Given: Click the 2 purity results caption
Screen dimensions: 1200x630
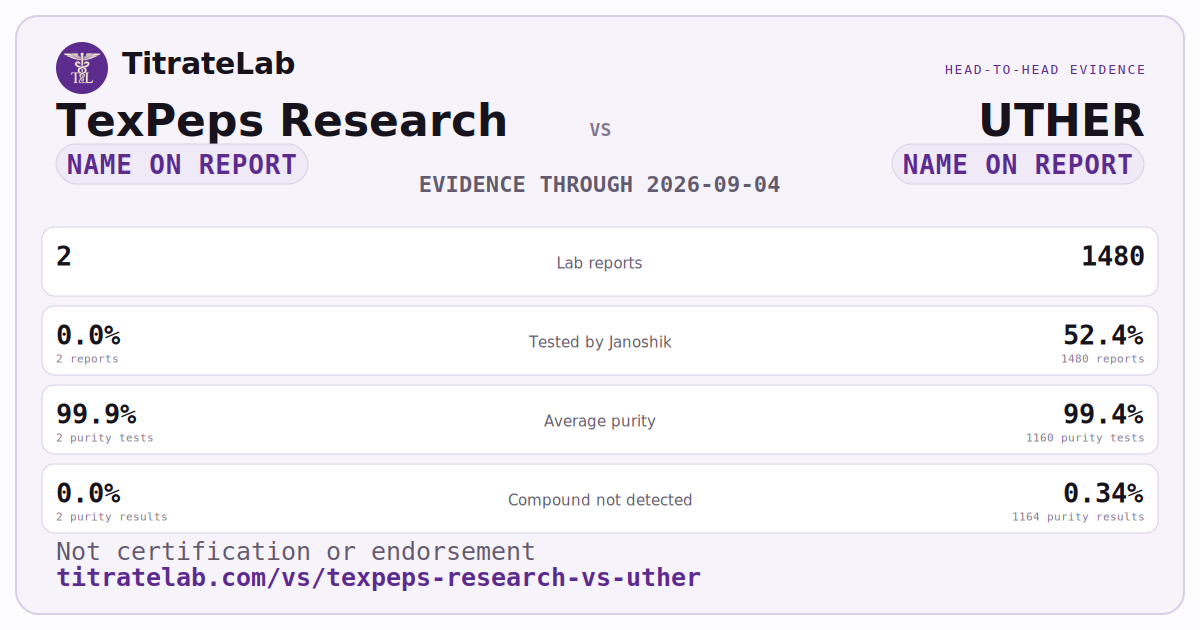Looking at the screenshot, I should [112, 517].
